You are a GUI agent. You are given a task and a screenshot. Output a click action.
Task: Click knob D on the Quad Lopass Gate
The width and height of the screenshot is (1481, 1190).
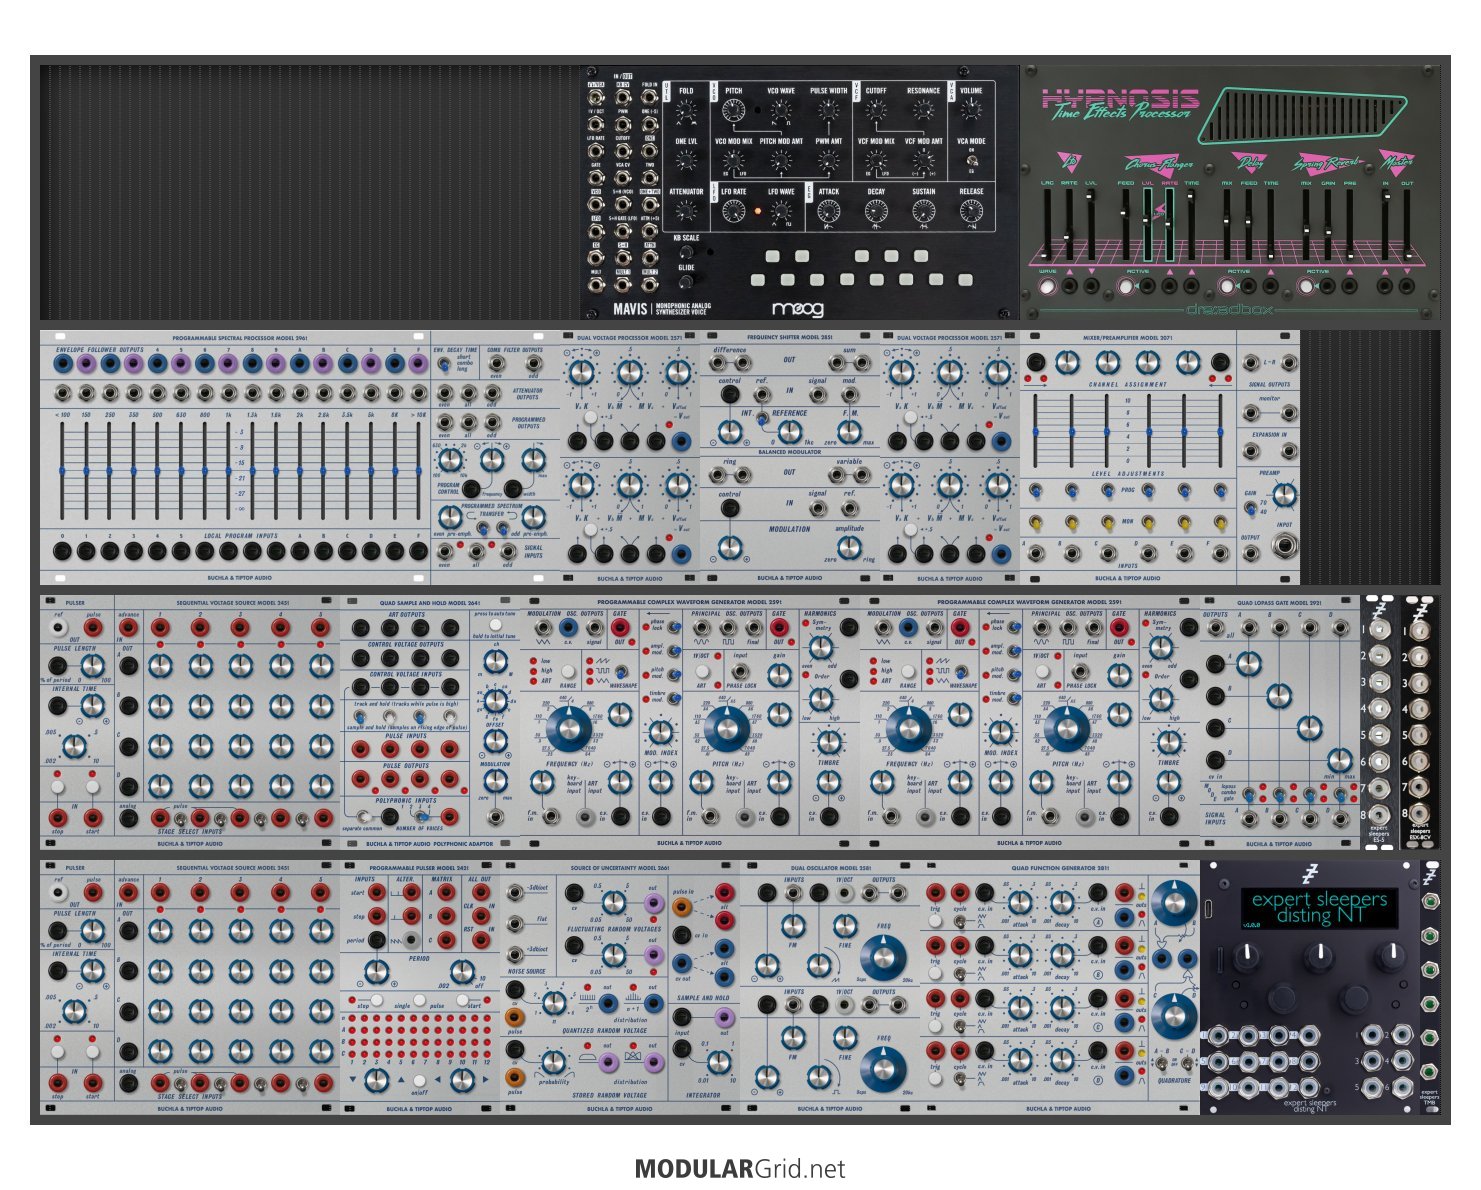pyautogui.click(x=1339, y=759)
